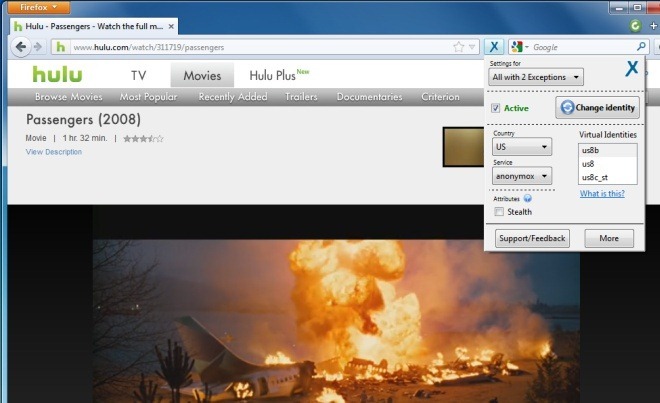This screenshot has width=660, height=403.
Task: Open the Criterion link
Action: (x=440, y=97)
